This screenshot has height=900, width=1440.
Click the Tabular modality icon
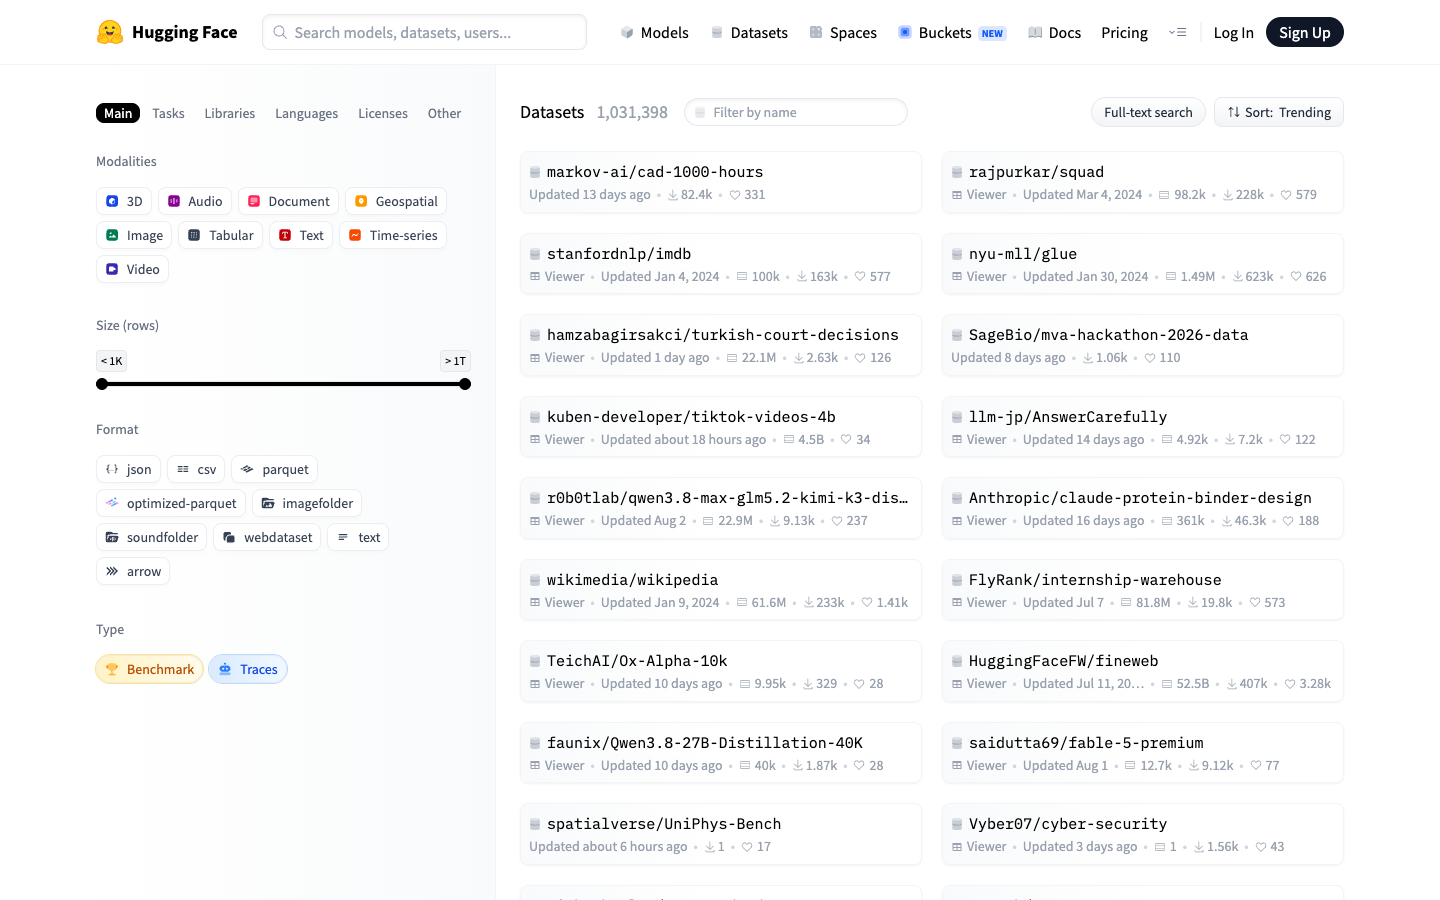194,235
